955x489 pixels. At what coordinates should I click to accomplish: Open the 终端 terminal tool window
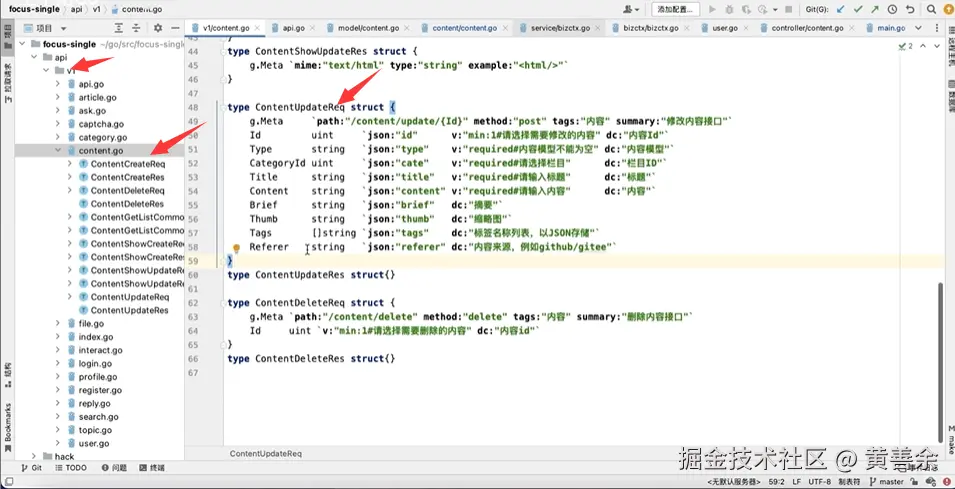152,468
